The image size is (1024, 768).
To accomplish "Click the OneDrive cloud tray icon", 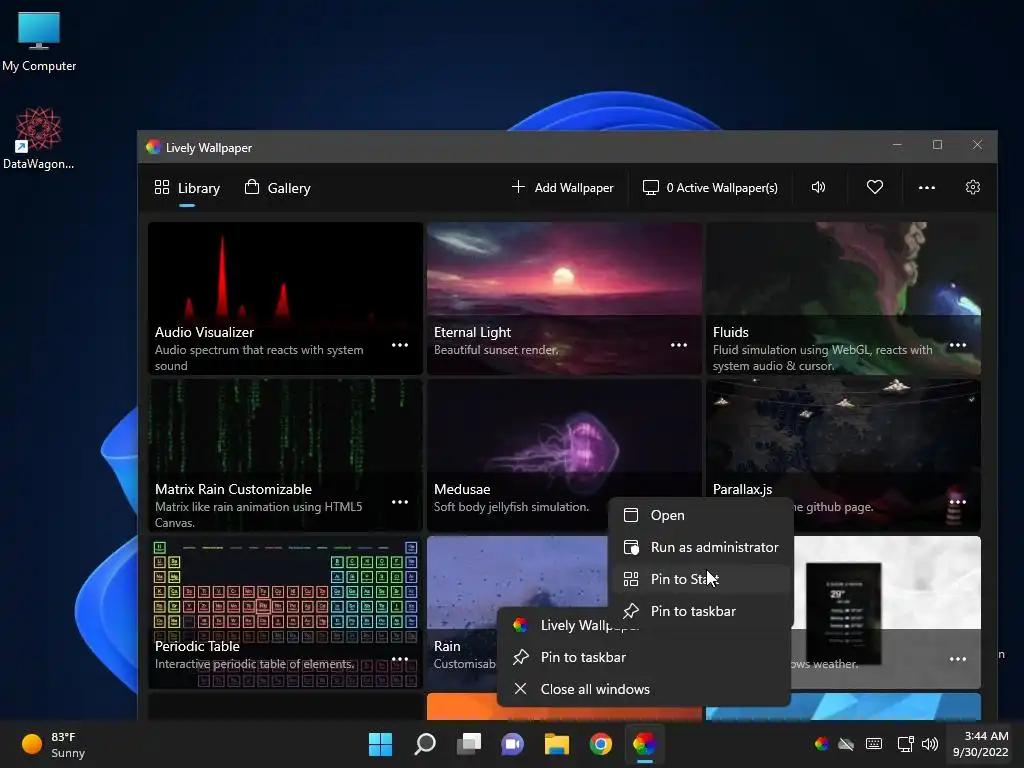I will point(846,744).
